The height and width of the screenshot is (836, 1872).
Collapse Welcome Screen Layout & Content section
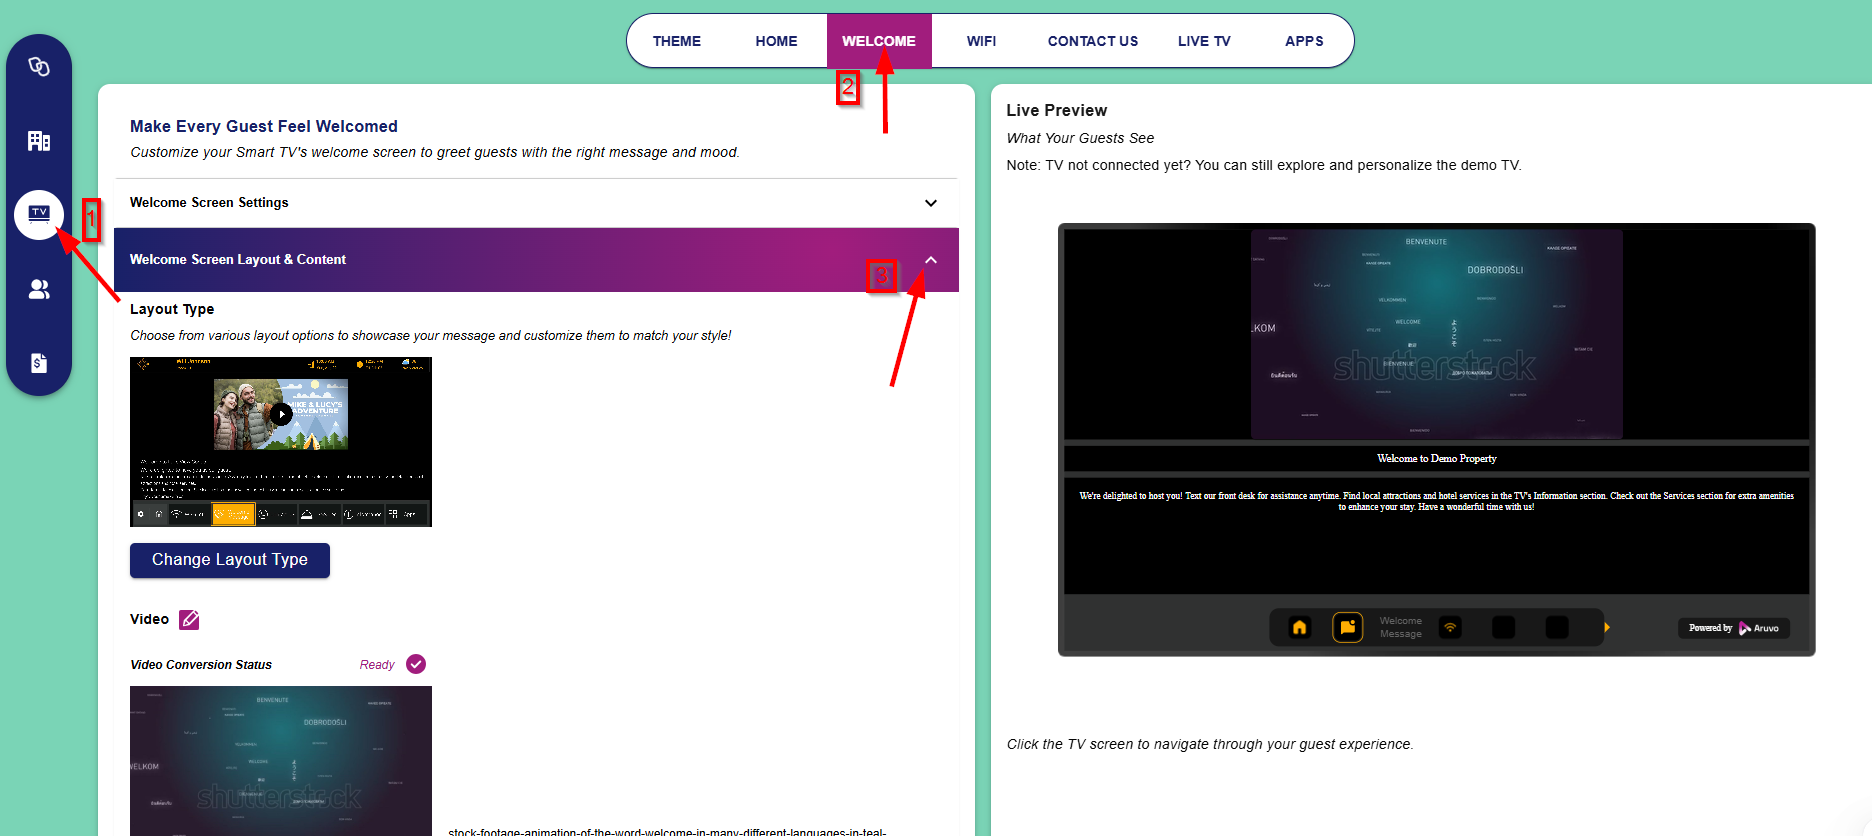(x=931, y=260)
